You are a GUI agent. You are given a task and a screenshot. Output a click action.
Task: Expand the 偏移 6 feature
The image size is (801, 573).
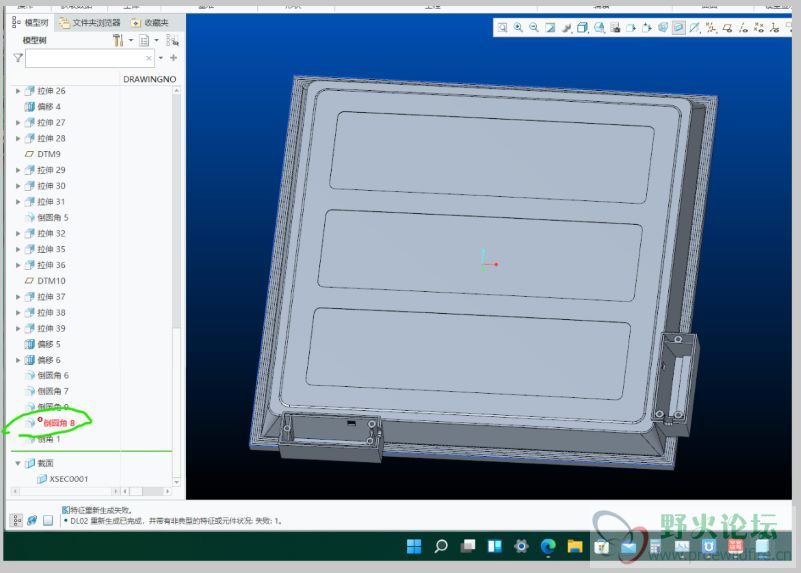(x=18, y=360)
